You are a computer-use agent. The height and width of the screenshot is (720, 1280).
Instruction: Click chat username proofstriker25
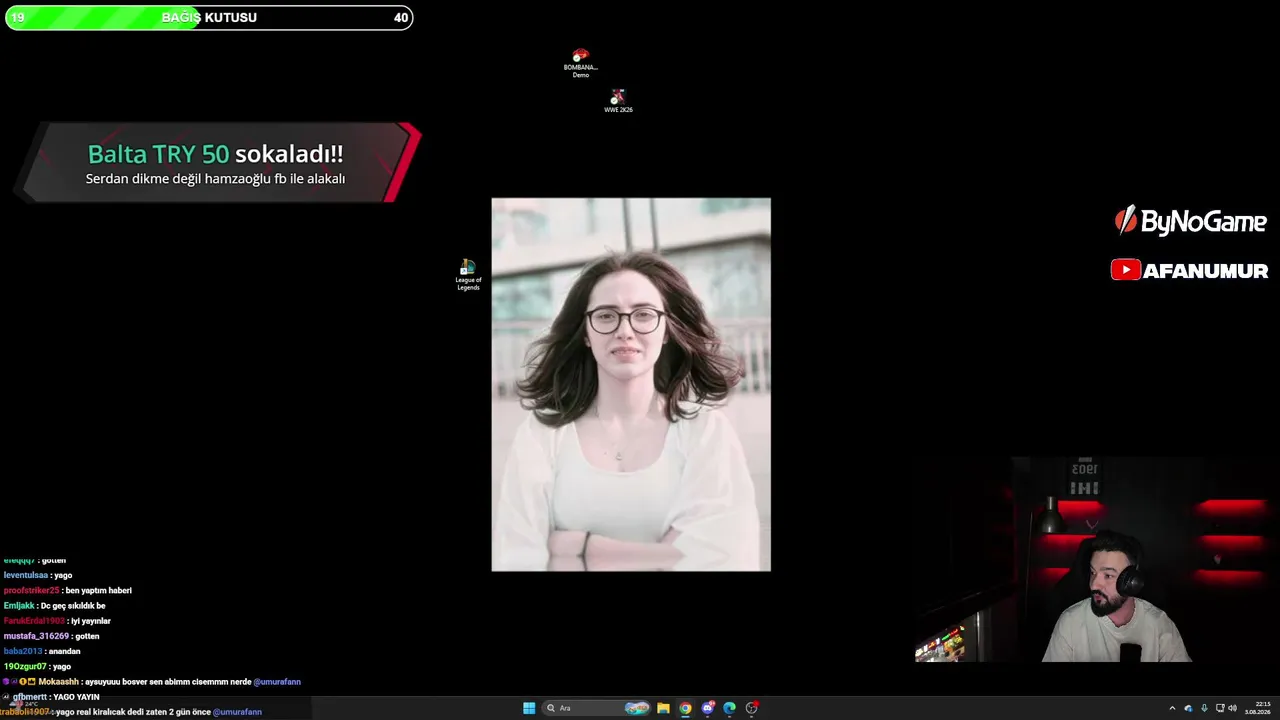[x=31, y=590]
